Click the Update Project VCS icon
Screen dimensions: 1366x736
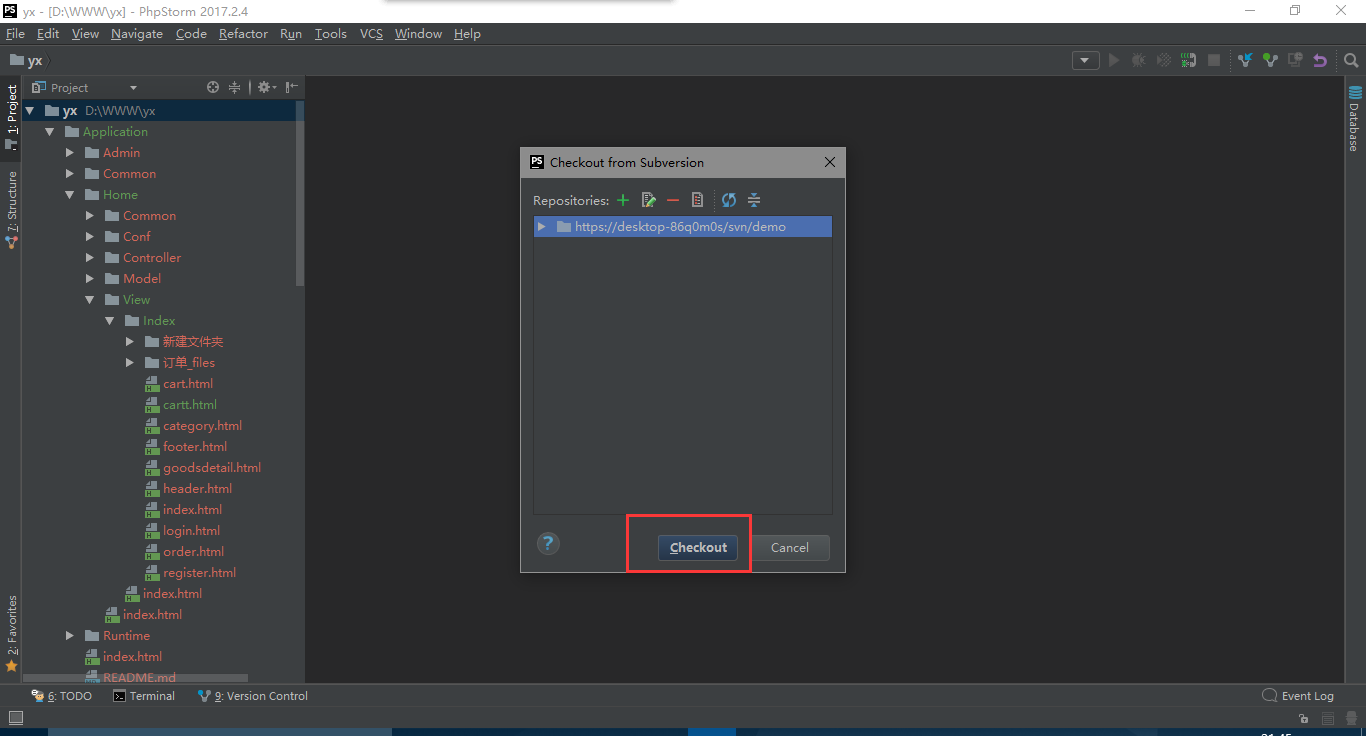[x=1245, y=60]
